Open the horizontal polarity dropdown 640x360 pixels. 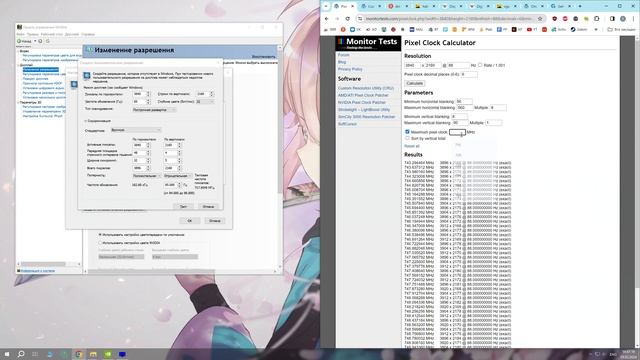tap(146, 176)
